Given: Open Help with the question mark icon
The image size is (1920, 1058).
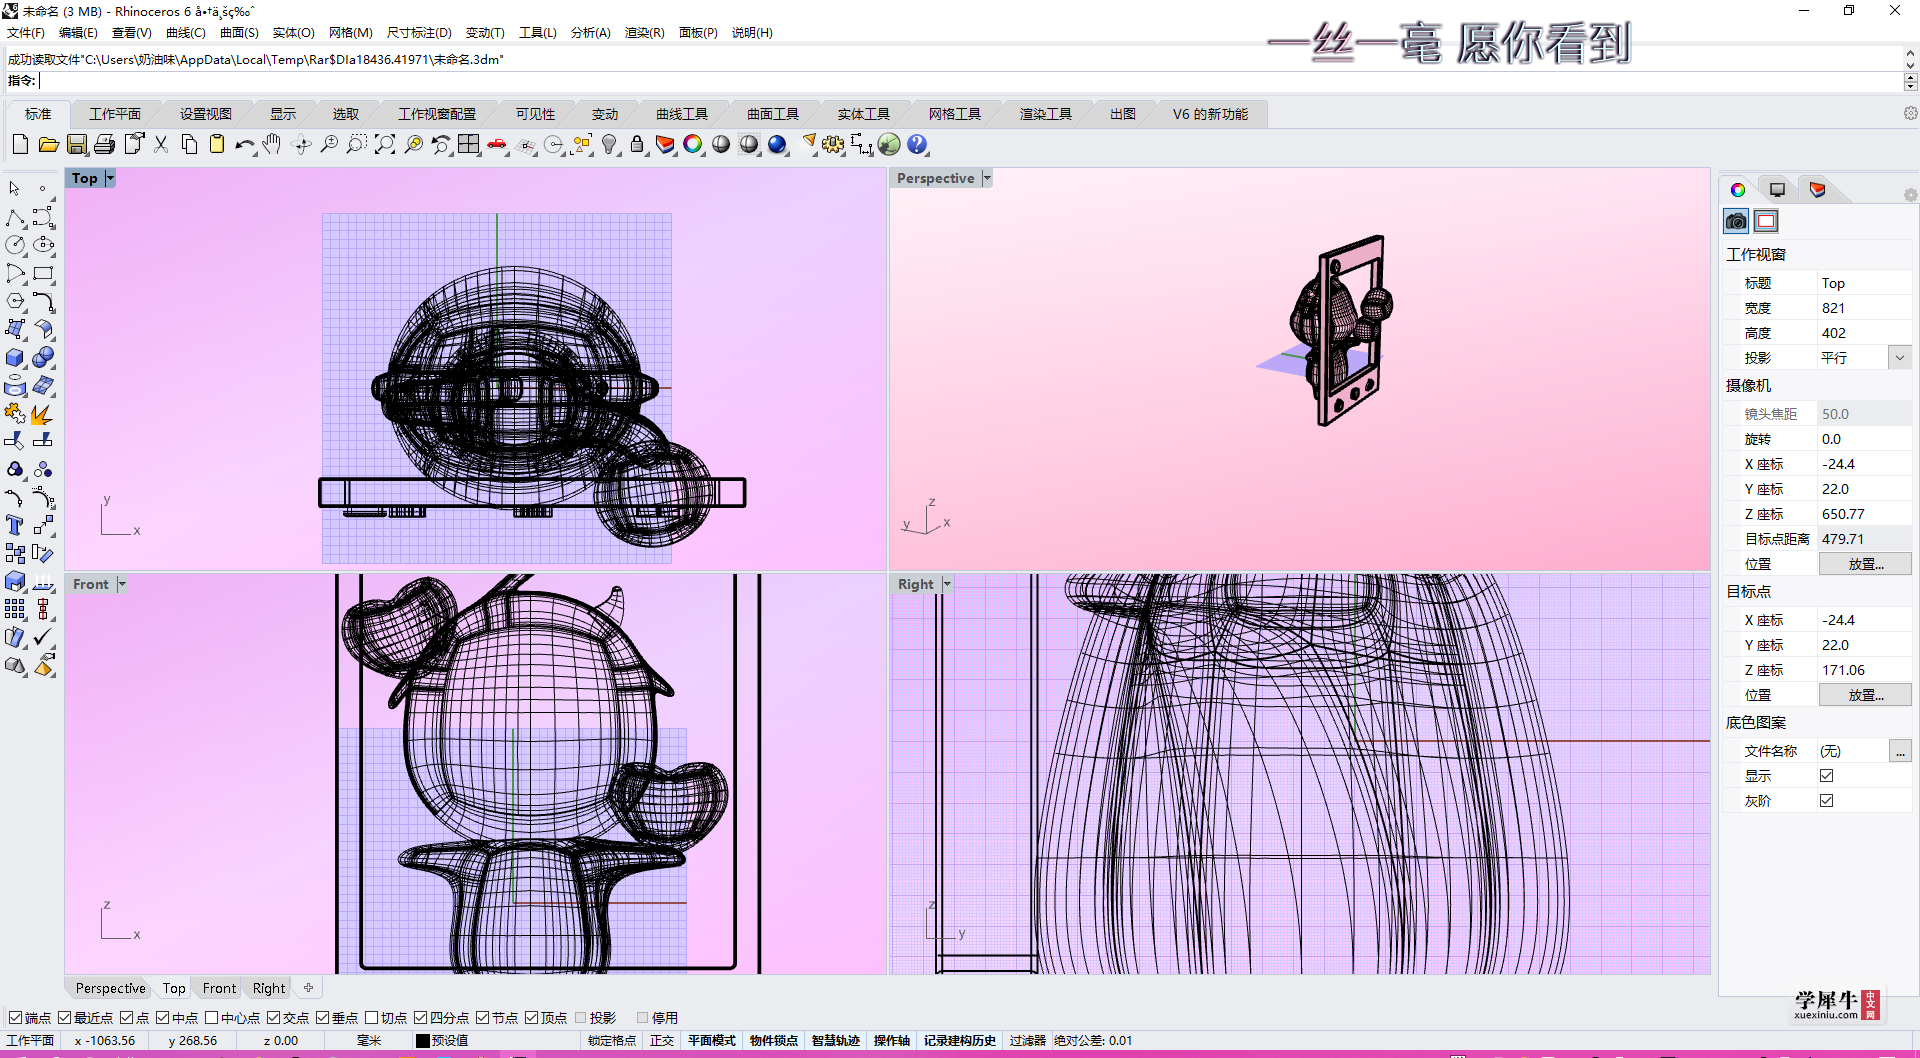Looking at the screenshot, I should (917, 145).
